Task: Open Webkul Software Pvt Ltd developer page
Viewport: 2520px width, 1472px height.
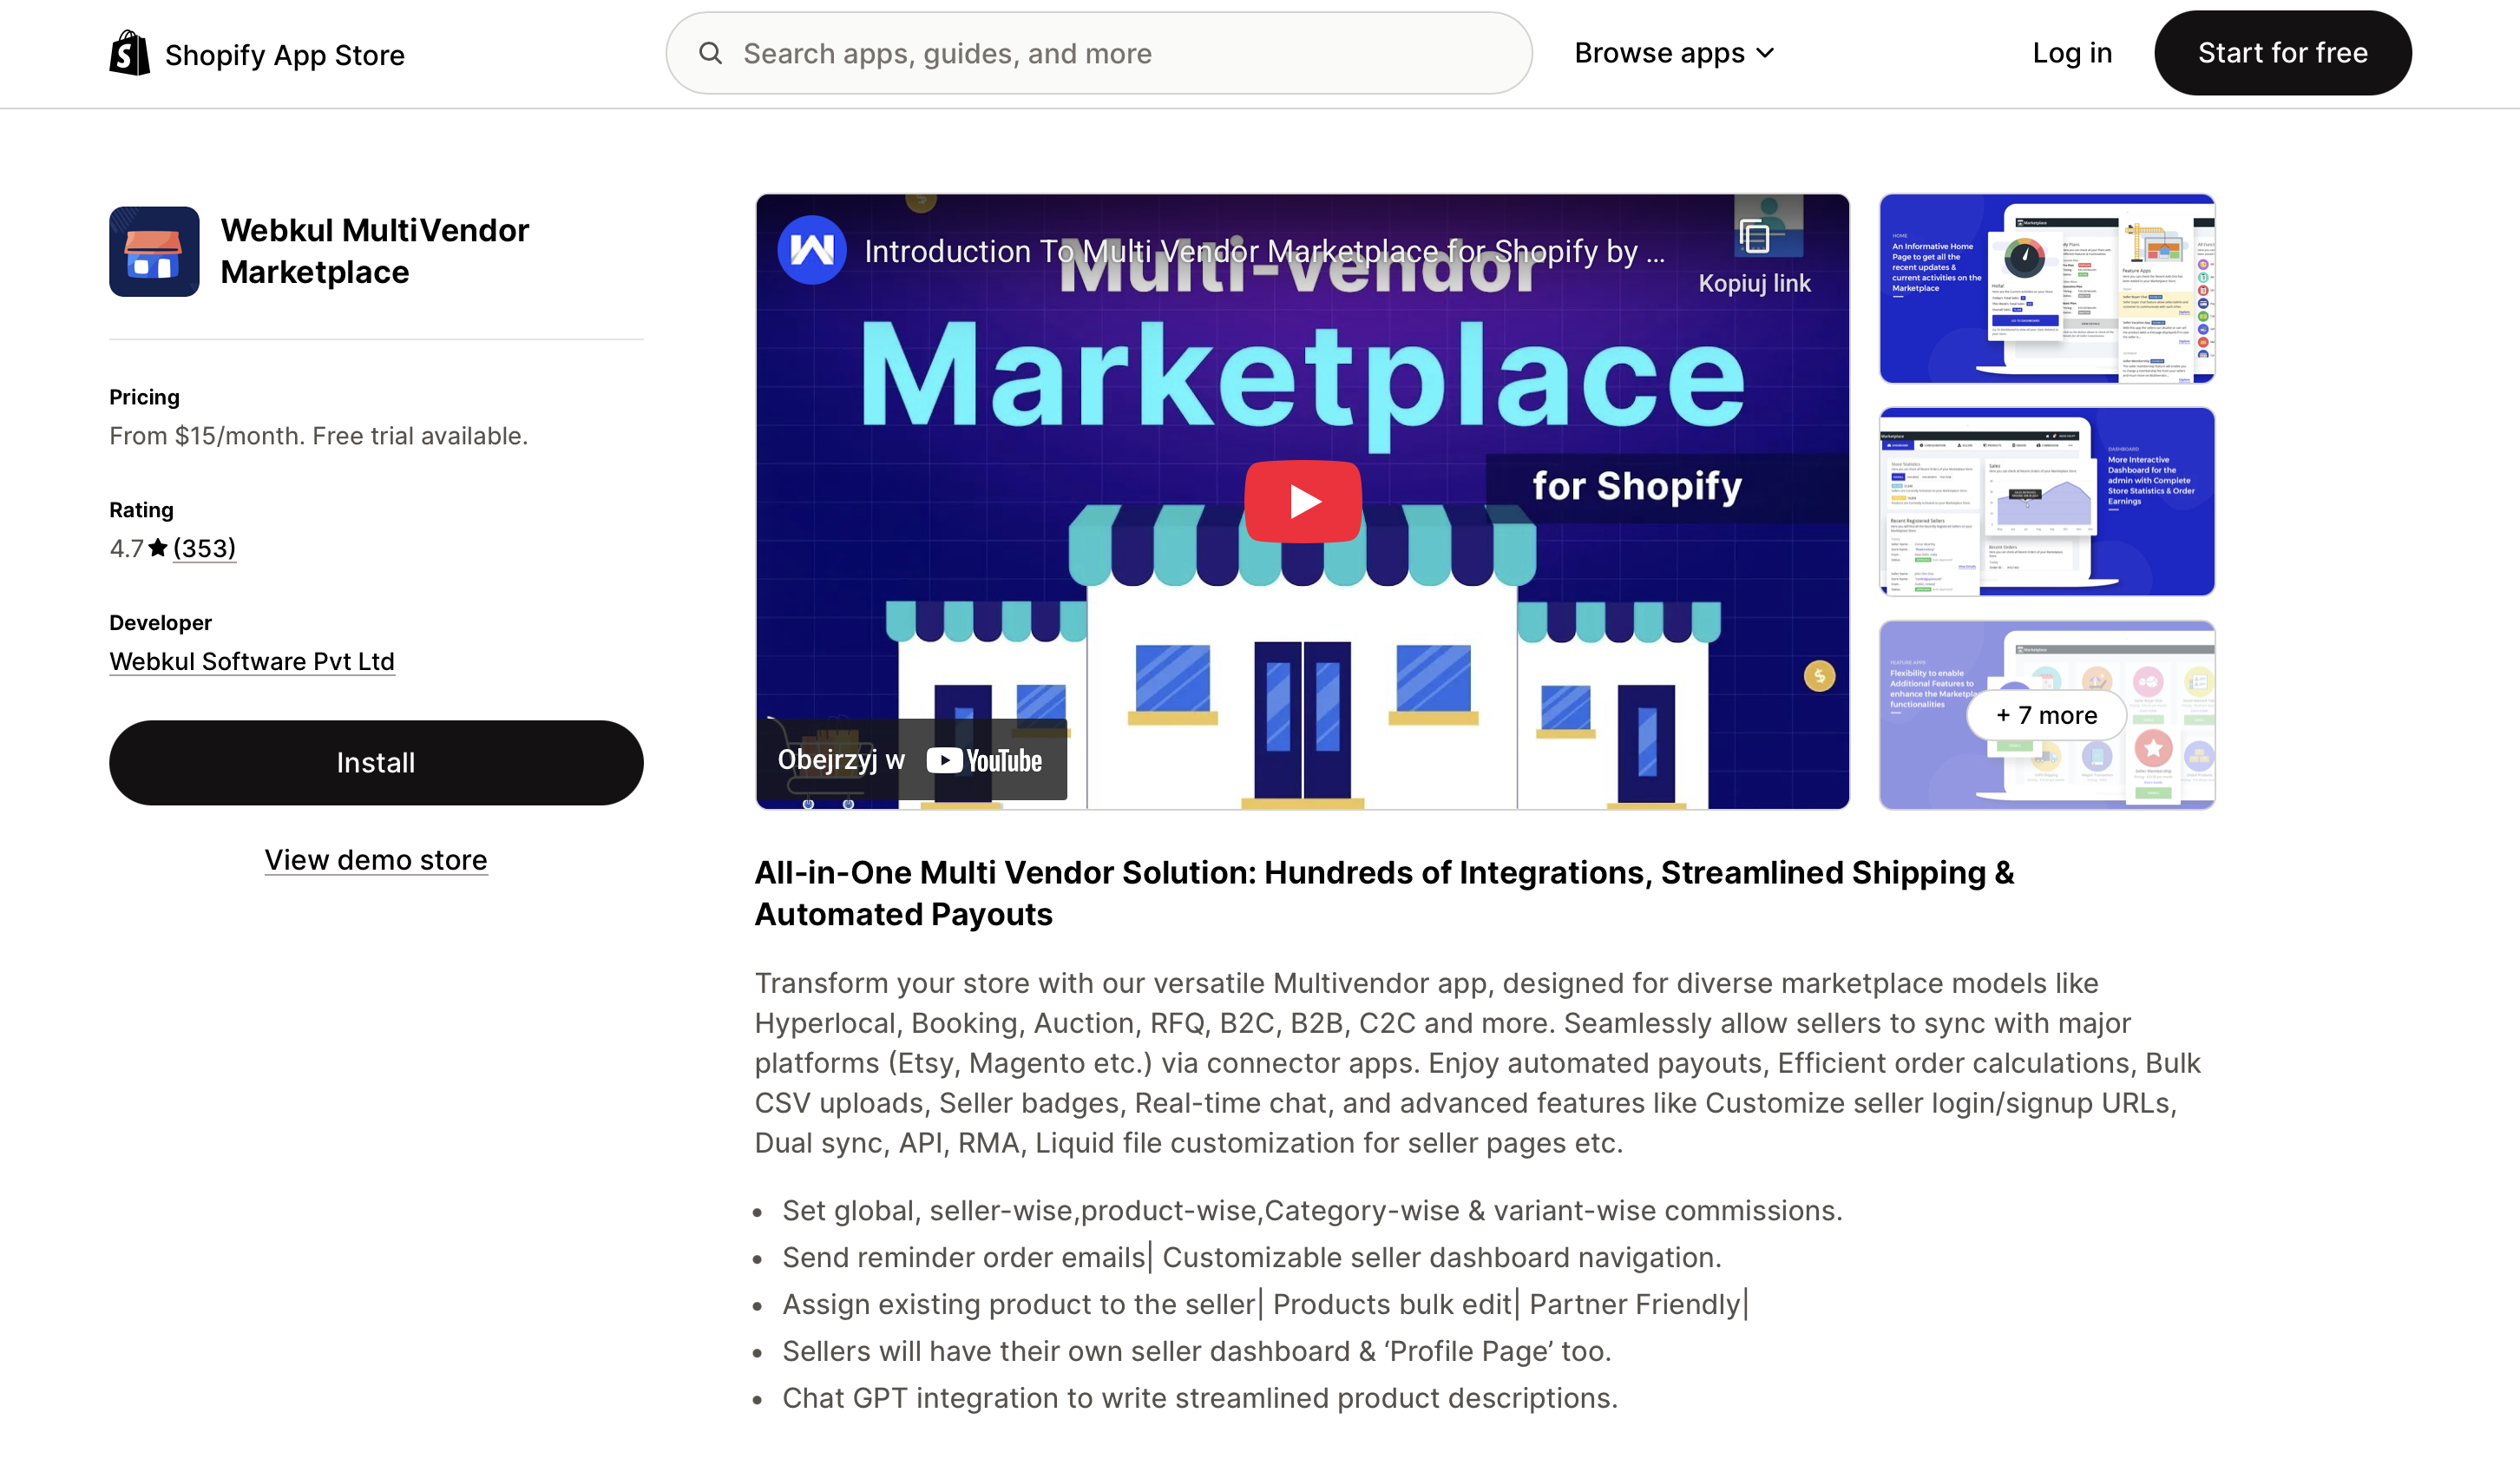Action: [252, 661]
